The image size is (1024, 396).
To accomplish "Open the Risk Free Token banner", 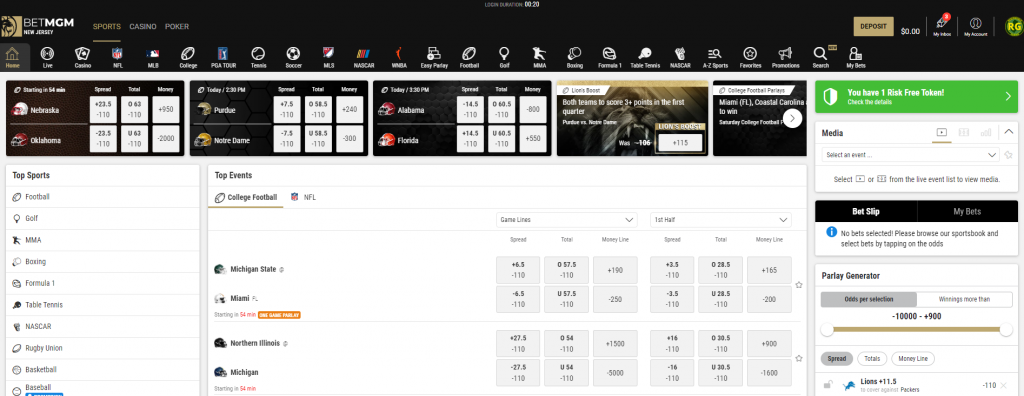I will (916, 97).
